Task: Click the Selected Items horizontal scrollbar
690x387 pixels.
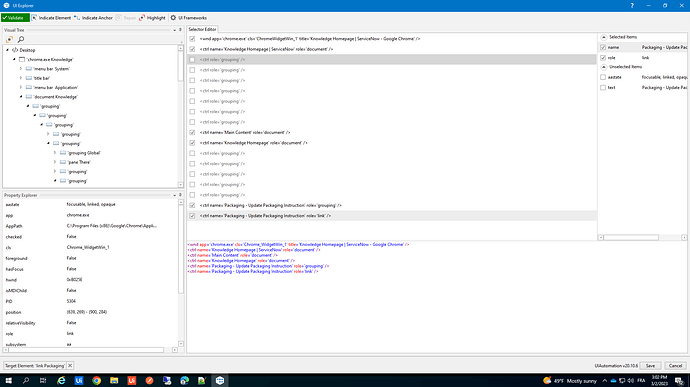Action: (631, 237)
